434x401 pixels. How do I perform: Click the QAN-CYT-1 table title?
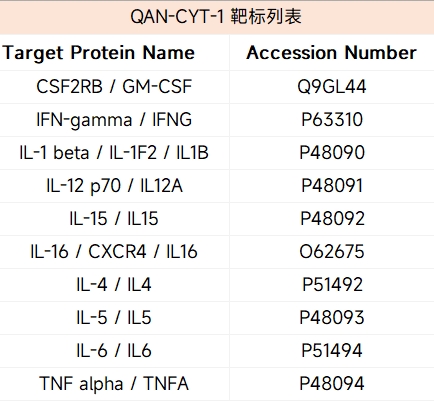[x=216, y=17]
